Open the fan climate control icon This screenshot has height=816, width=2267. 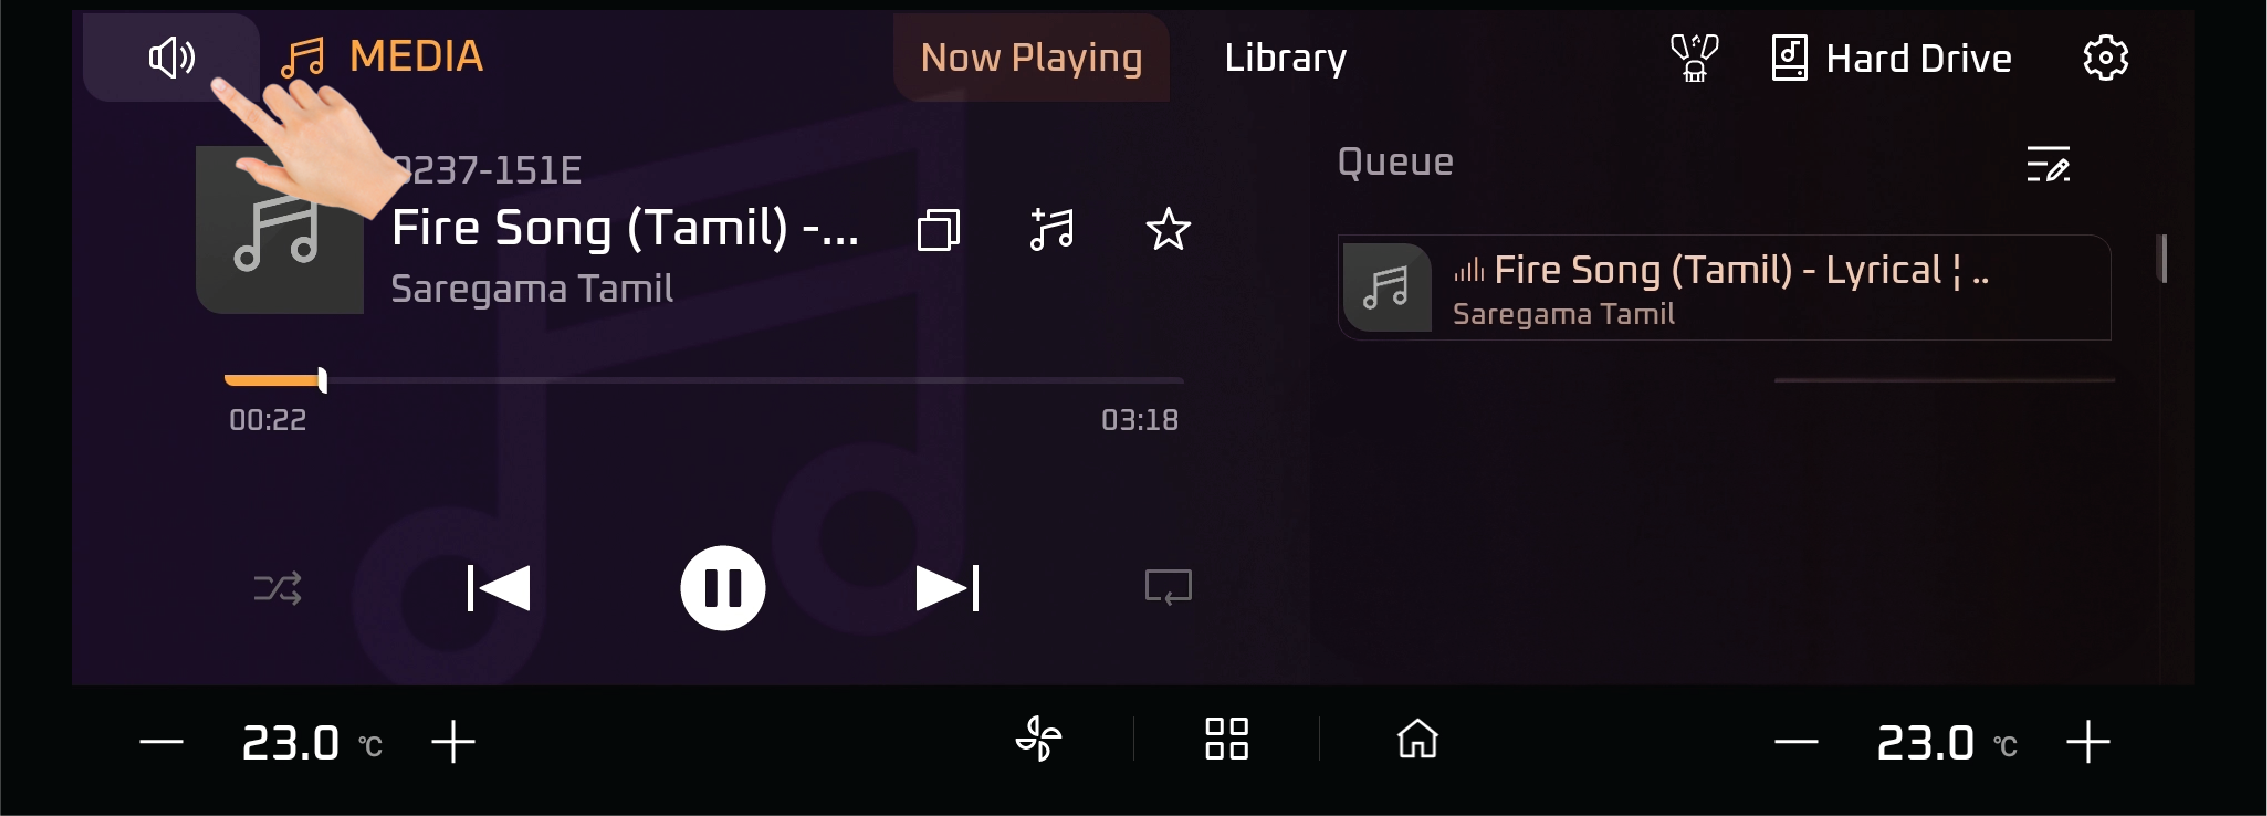coord(1039,740)
